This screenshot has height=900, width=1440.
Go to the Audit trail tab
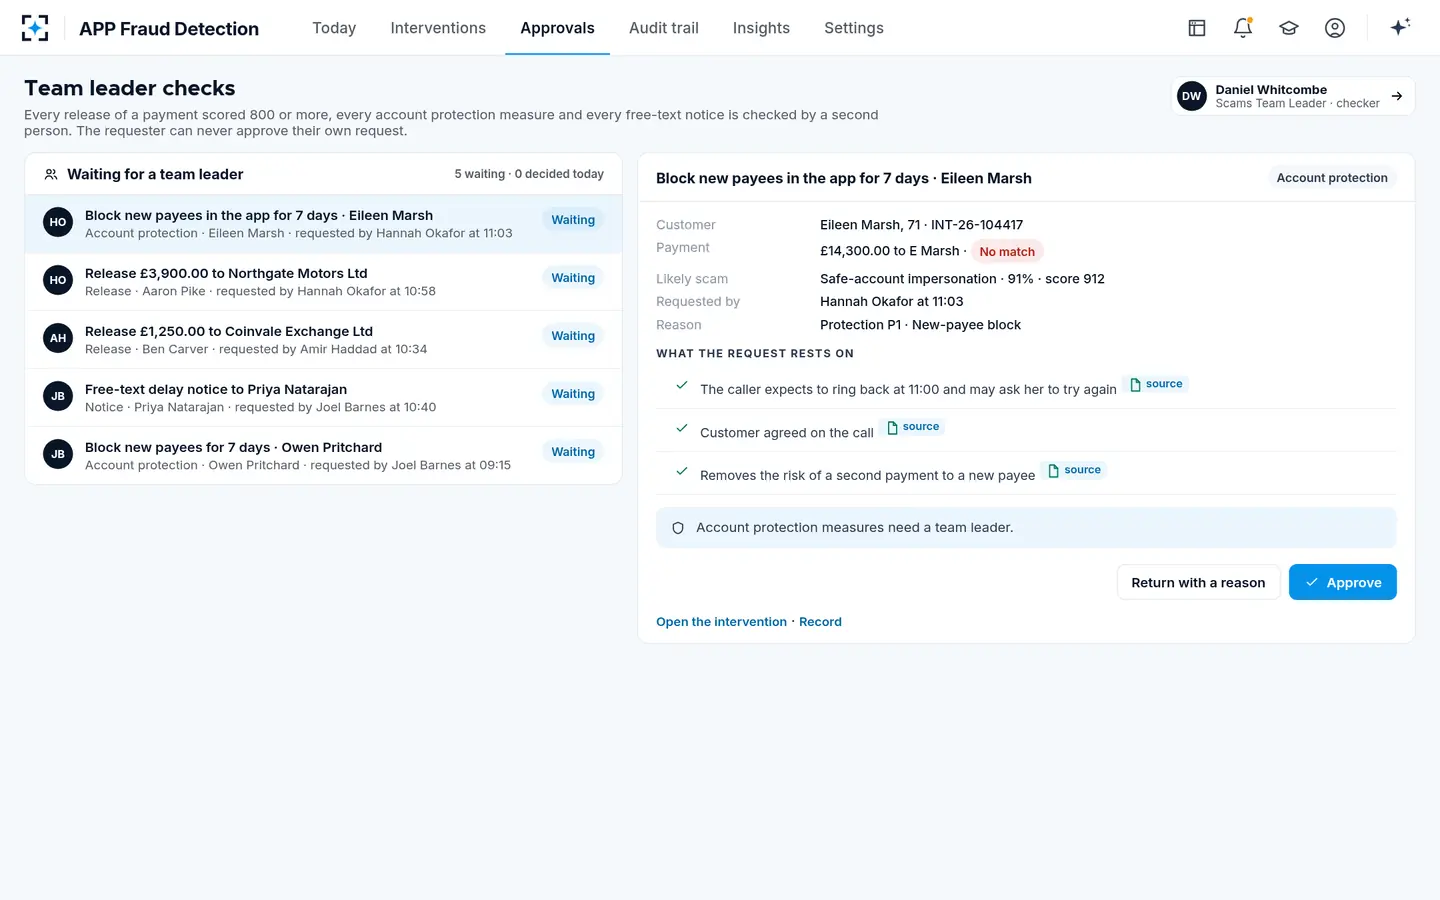664,28
